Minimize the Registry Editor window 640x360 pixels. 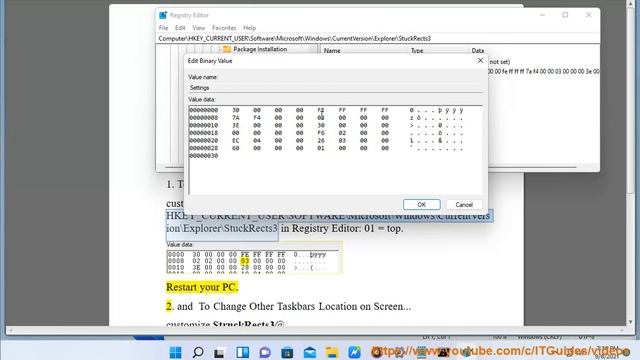[542, 15]
